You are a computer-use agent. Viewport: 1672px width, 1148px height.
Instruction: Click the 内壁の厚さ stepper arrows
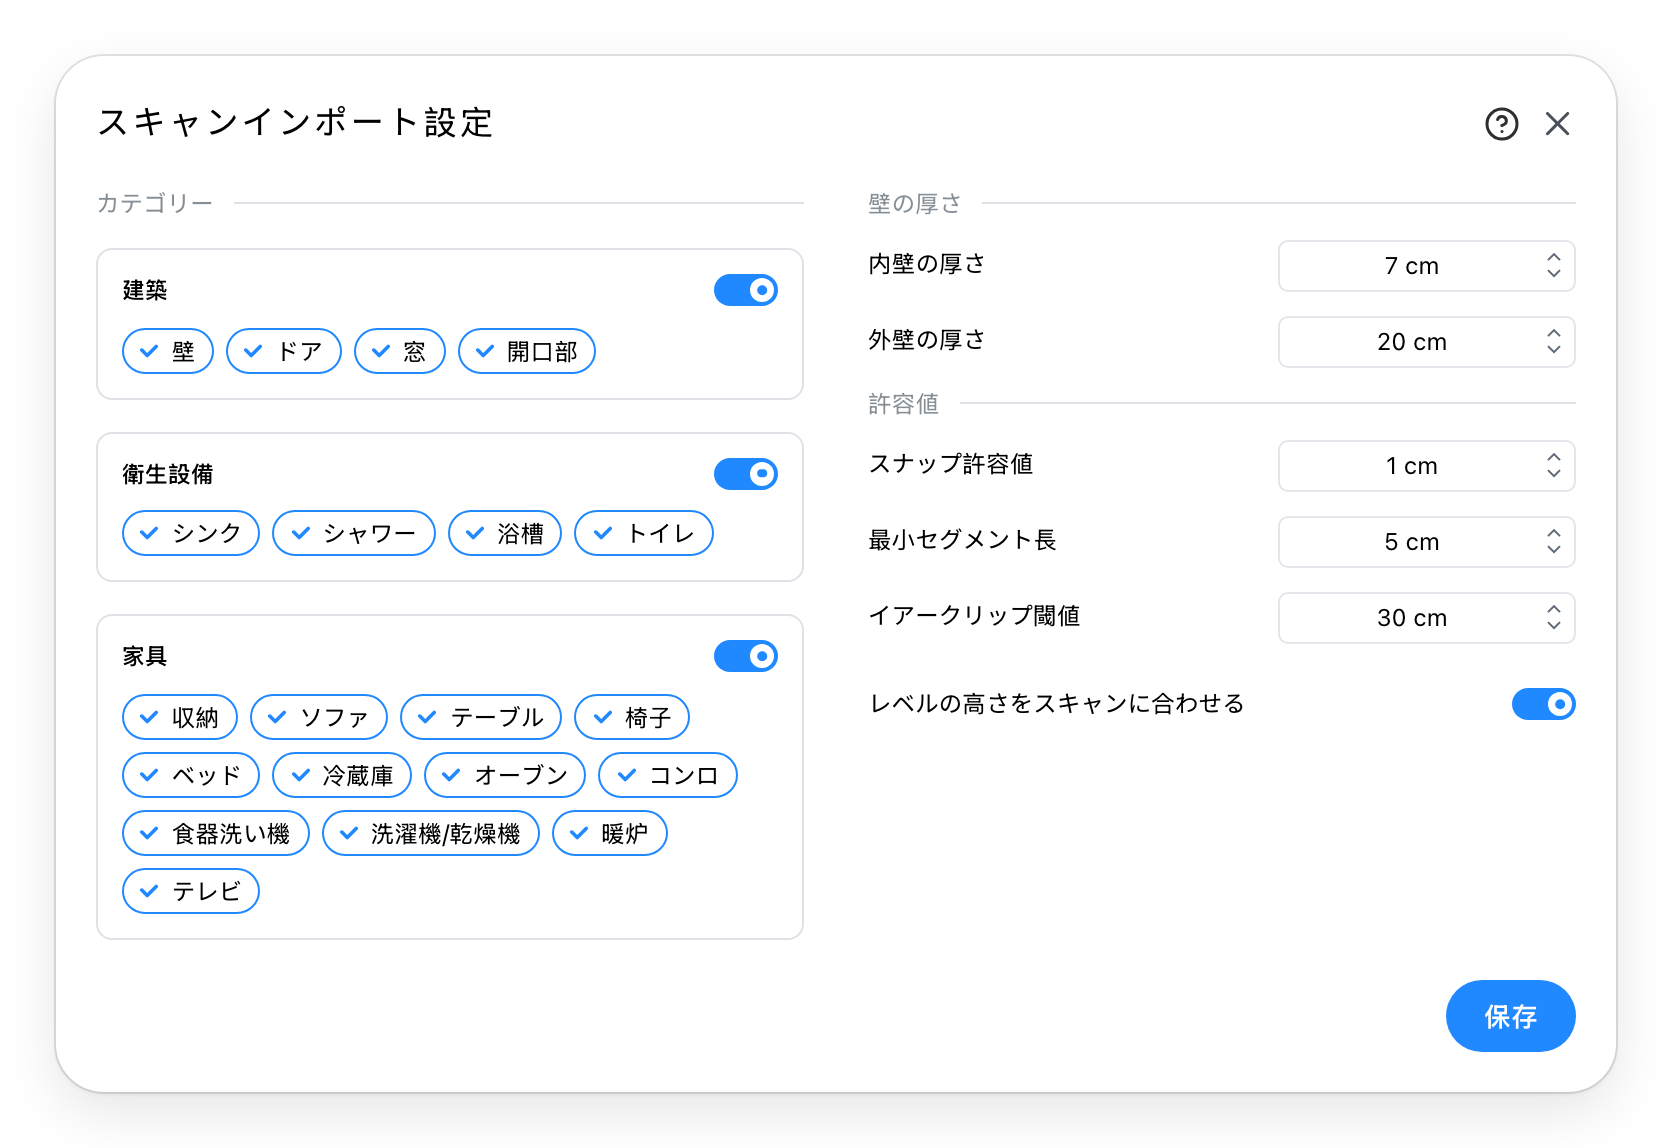point(1553,266)
